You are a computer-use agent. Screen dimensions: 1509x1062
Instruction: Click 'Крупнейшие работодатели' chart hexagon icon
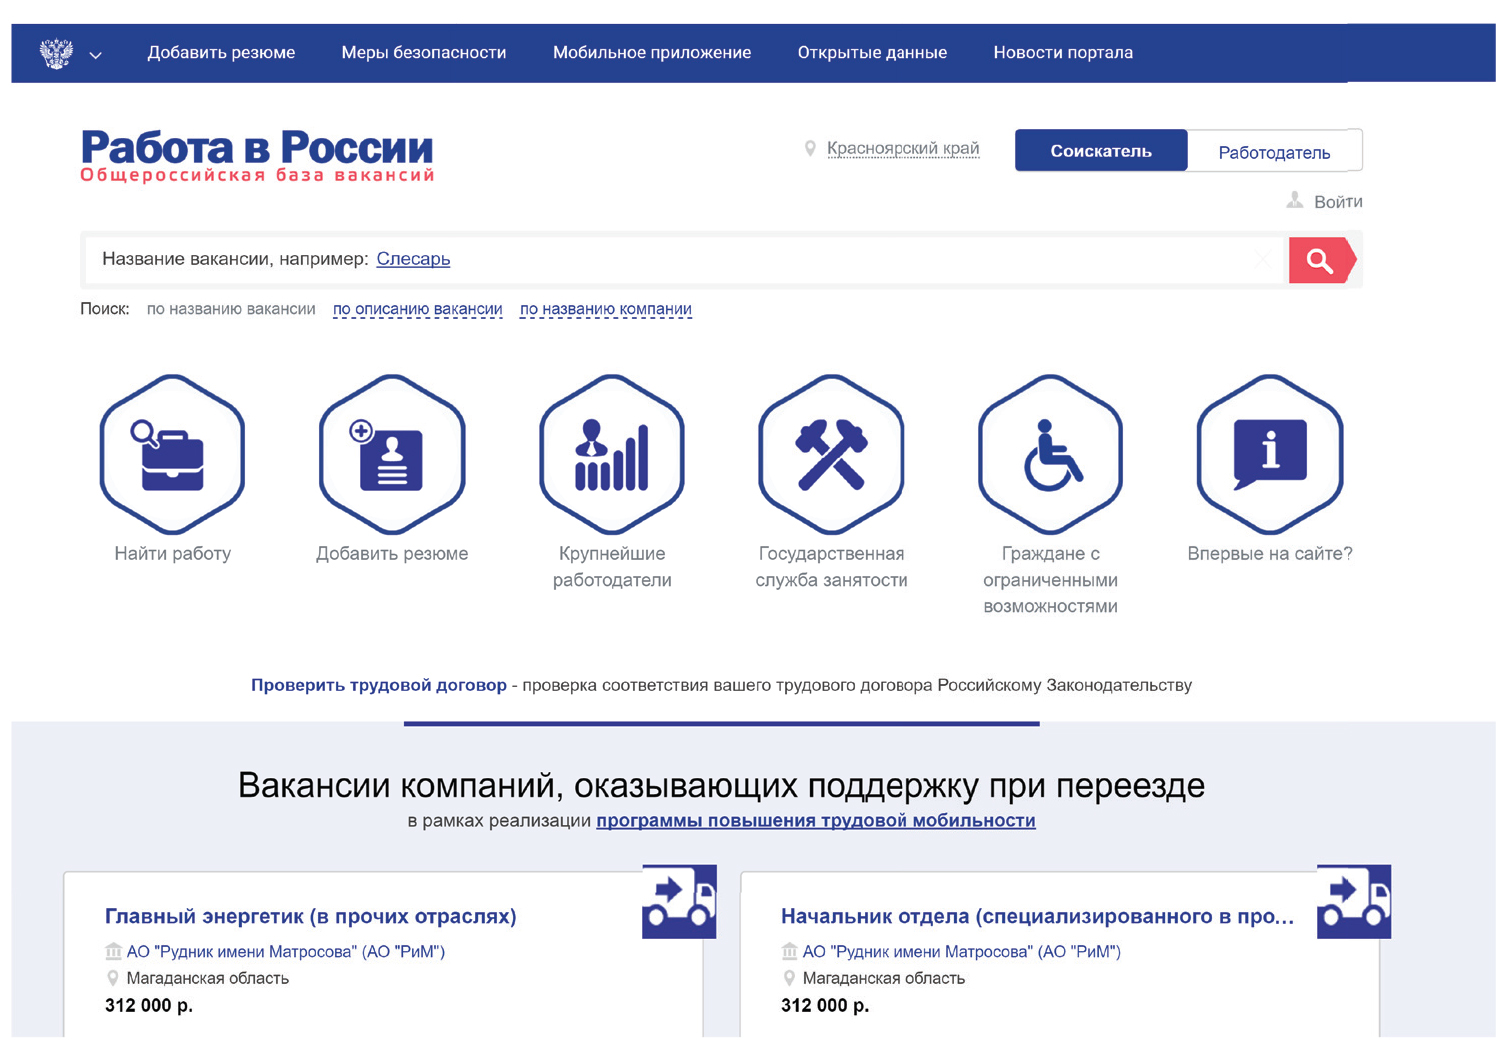[x=612, y=454]
